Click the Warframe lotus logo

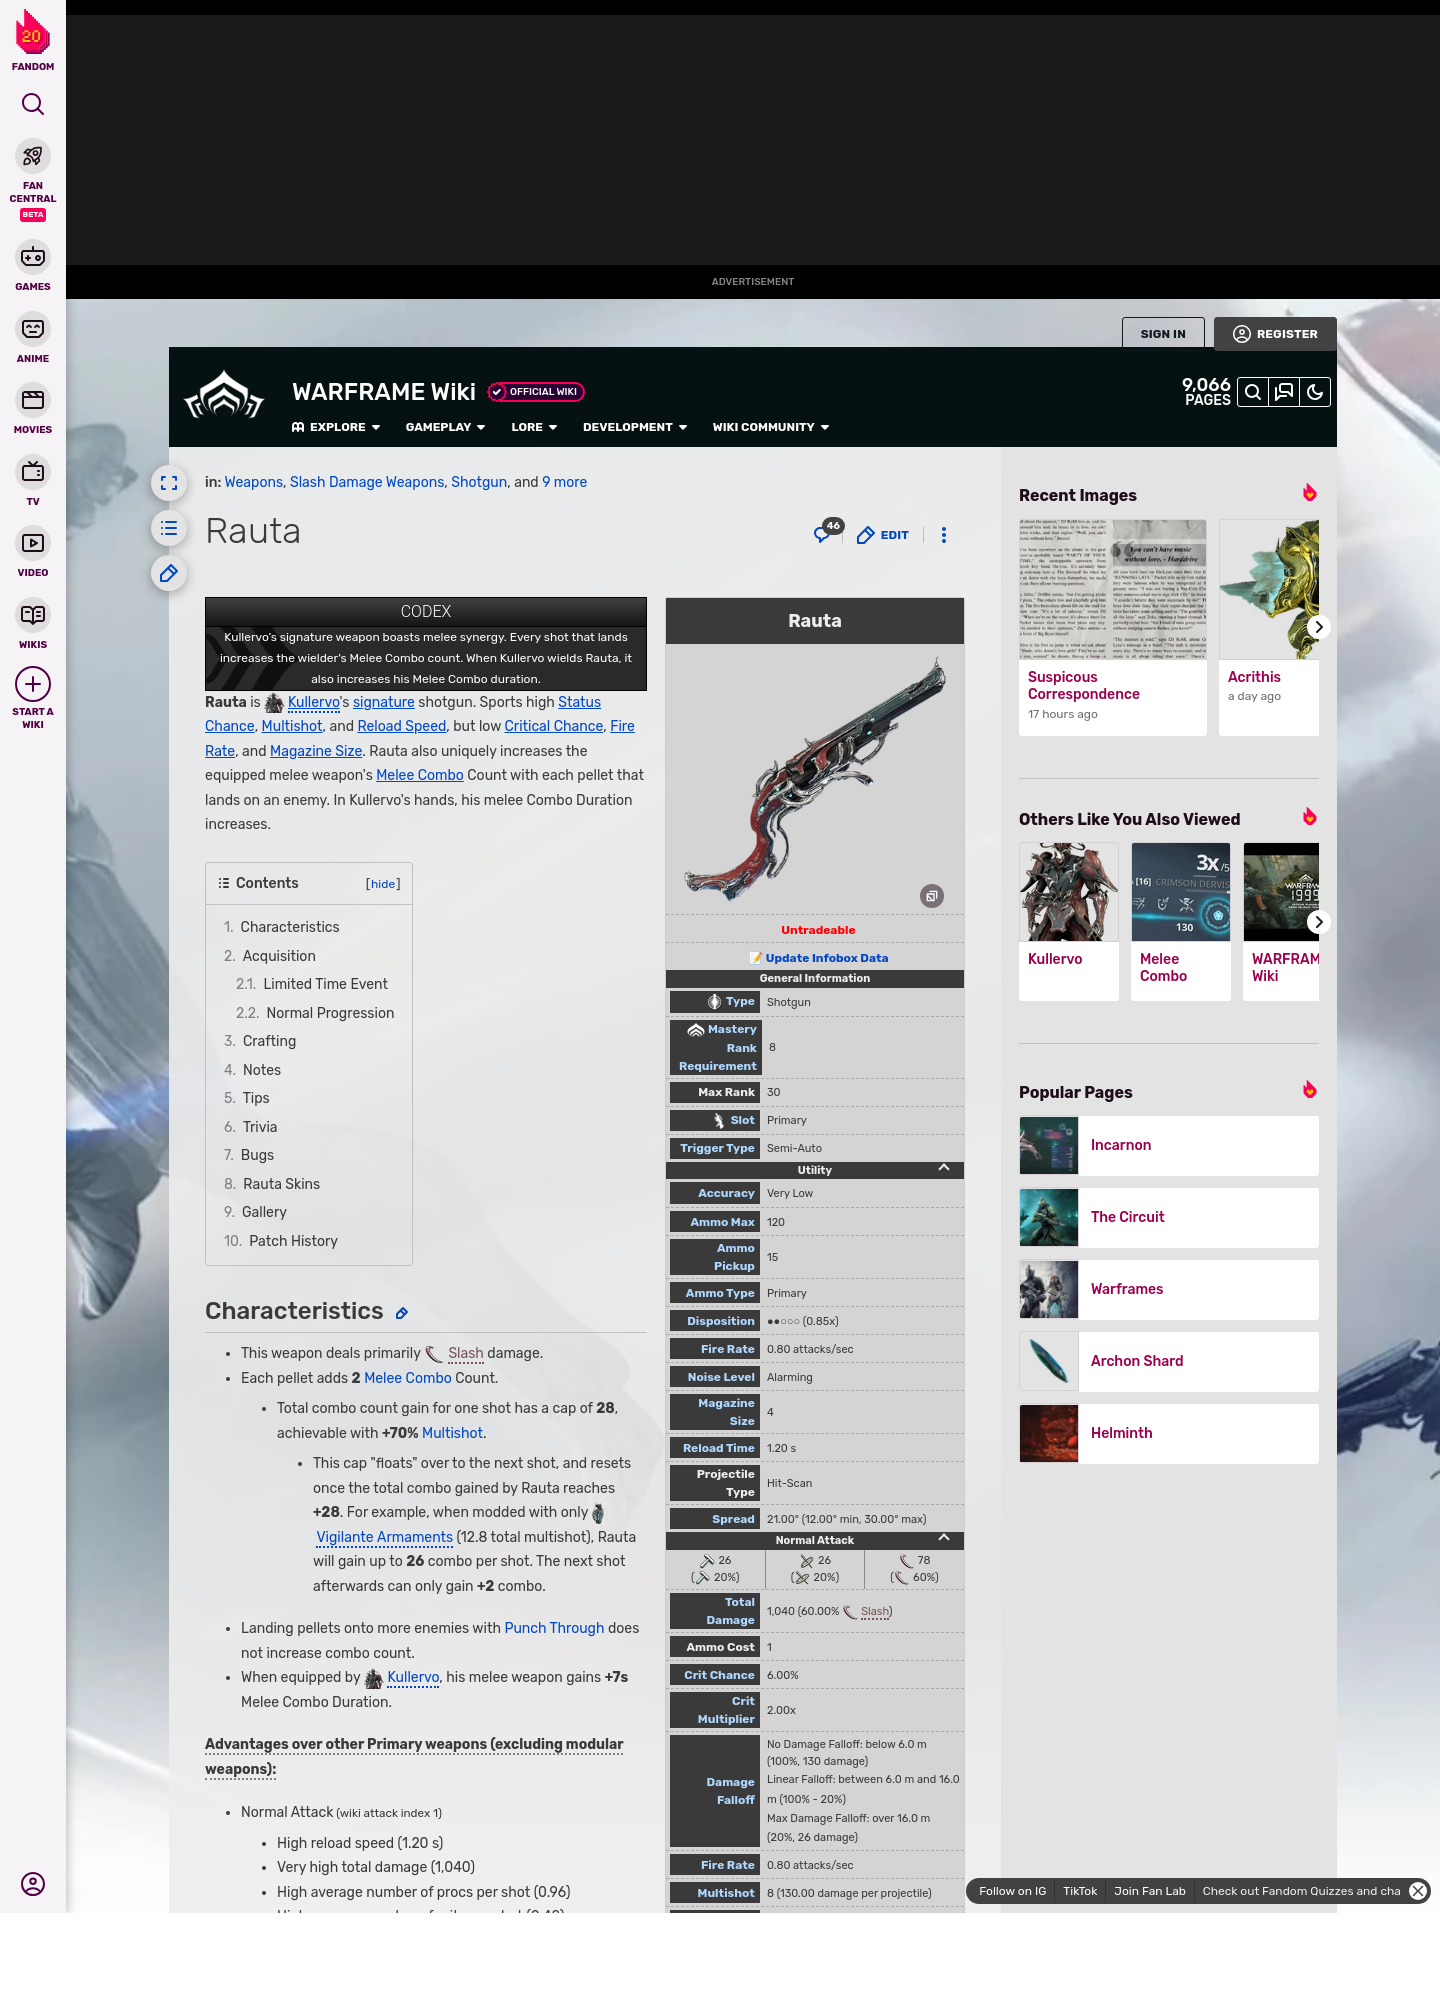[x=224, y=396]
